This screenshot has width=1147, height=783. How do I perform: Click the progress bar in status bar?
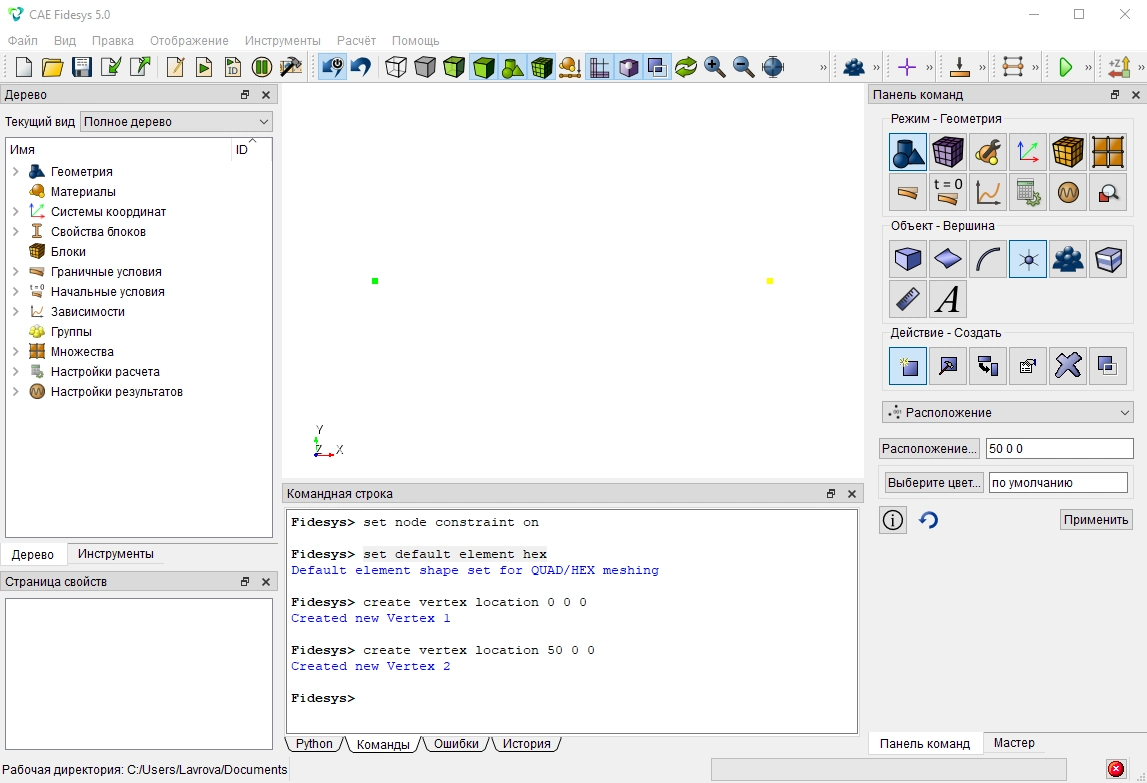pyautogui.click(x=889, y=769)
